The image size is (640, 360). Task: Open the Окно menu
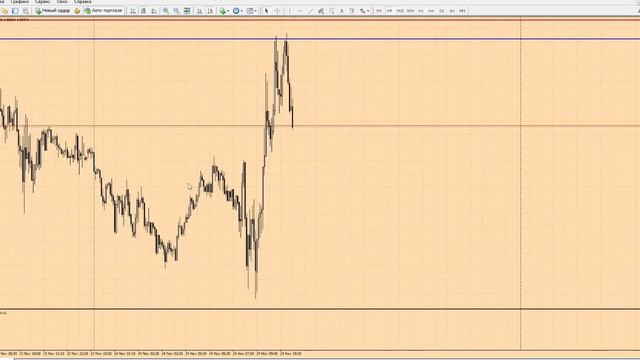coord(62,2)
